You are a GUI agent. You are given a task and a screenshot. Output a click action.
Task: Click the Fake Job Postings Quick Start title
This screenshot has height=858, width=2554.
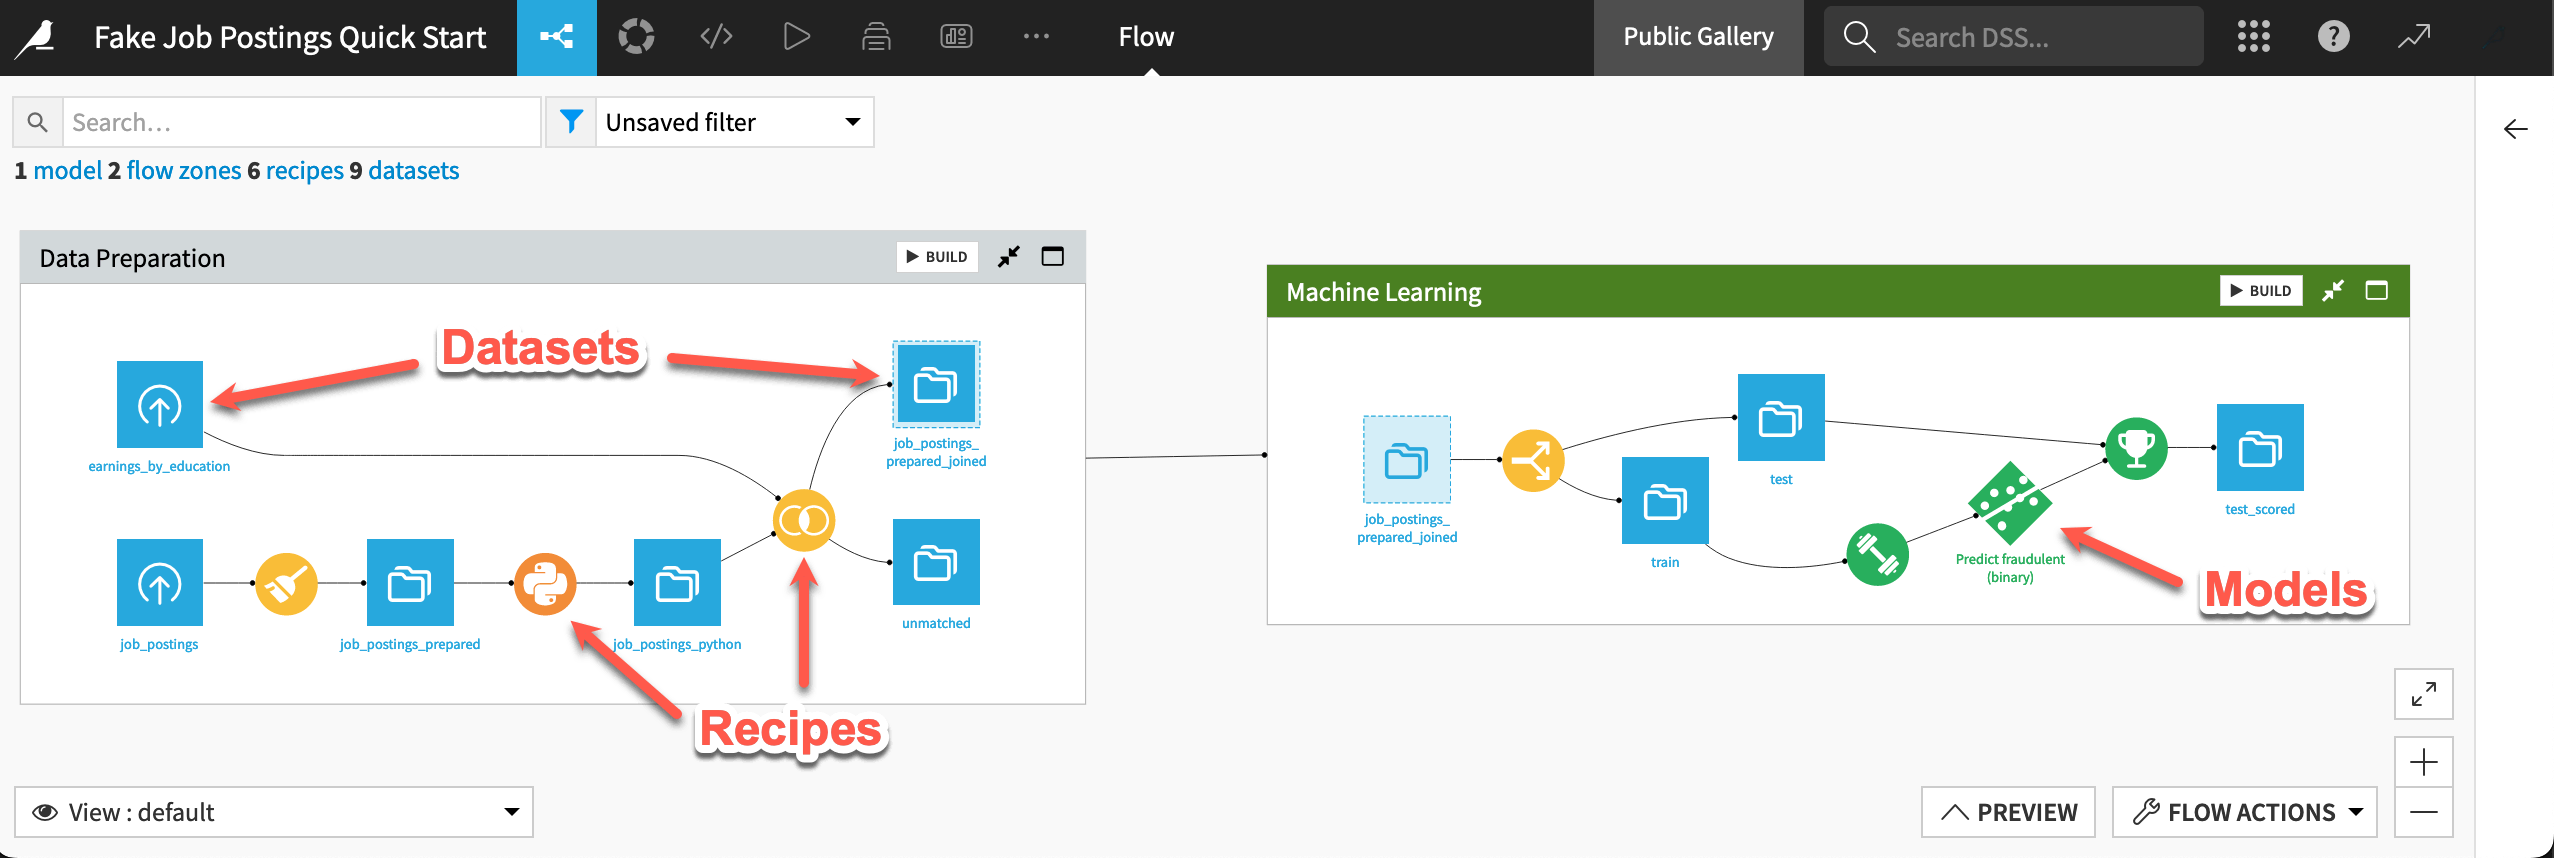pos(290,37)
